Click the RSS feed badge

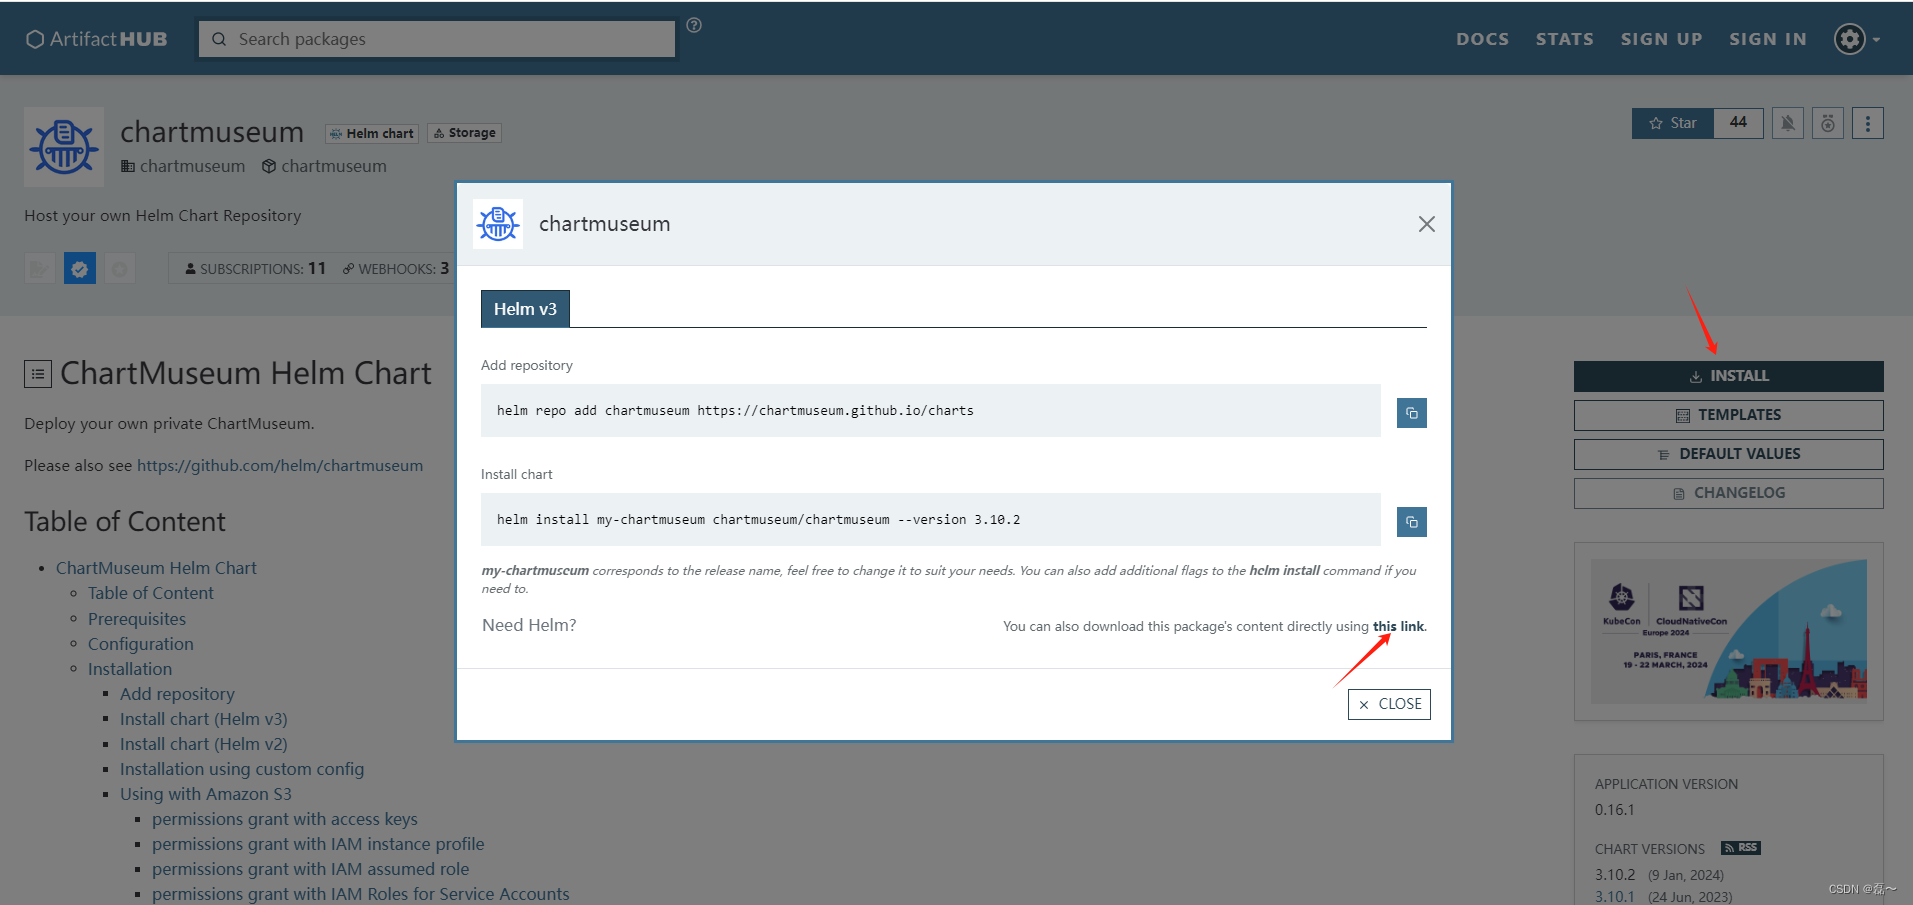click(1741, 848)
